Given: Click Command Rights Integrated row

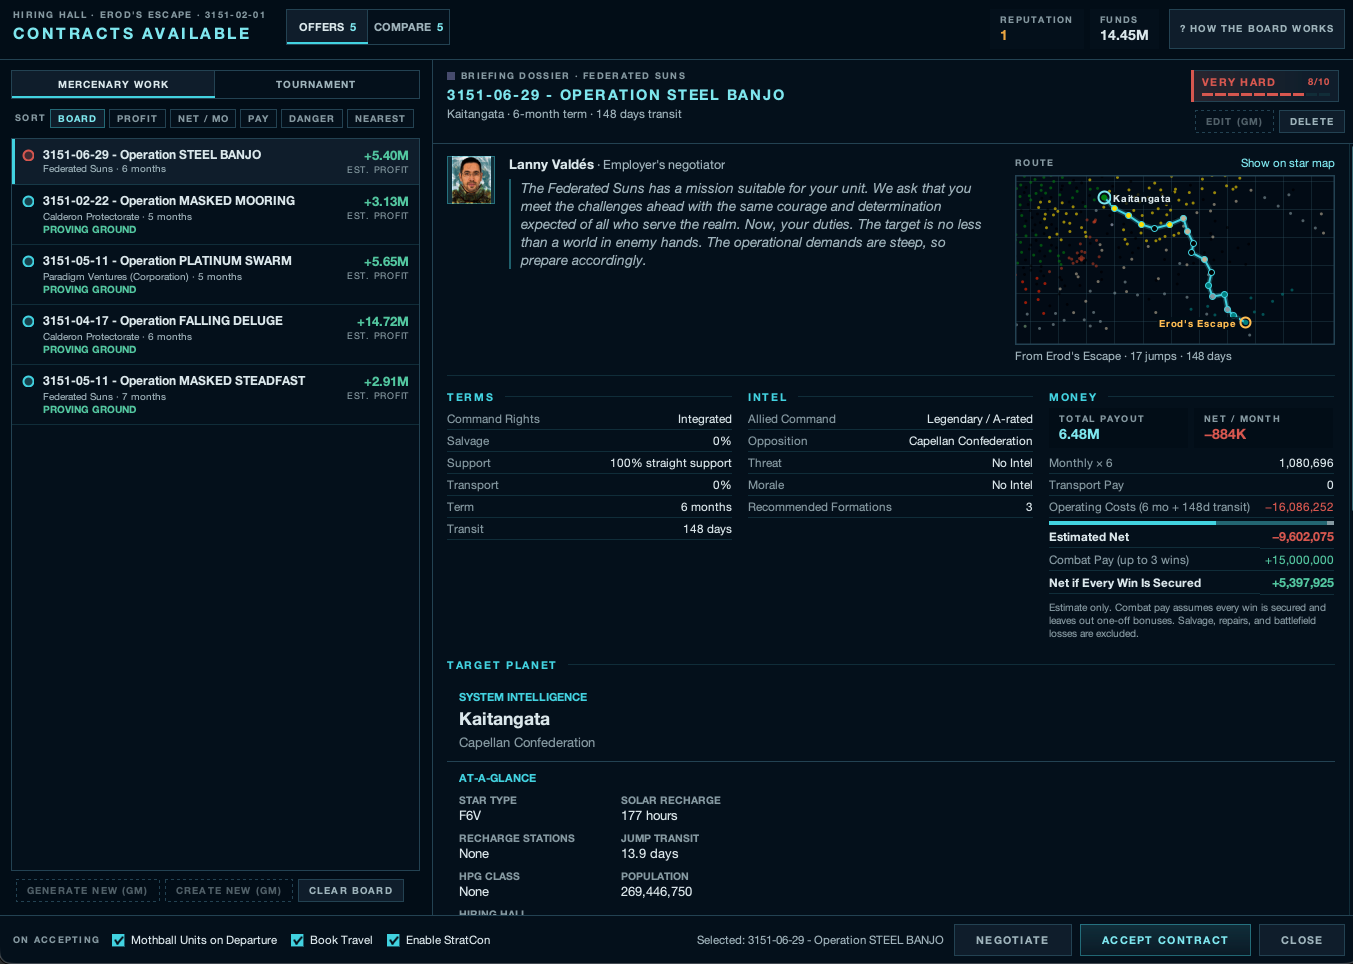Looking at the screenshot, I should (589, 419).
